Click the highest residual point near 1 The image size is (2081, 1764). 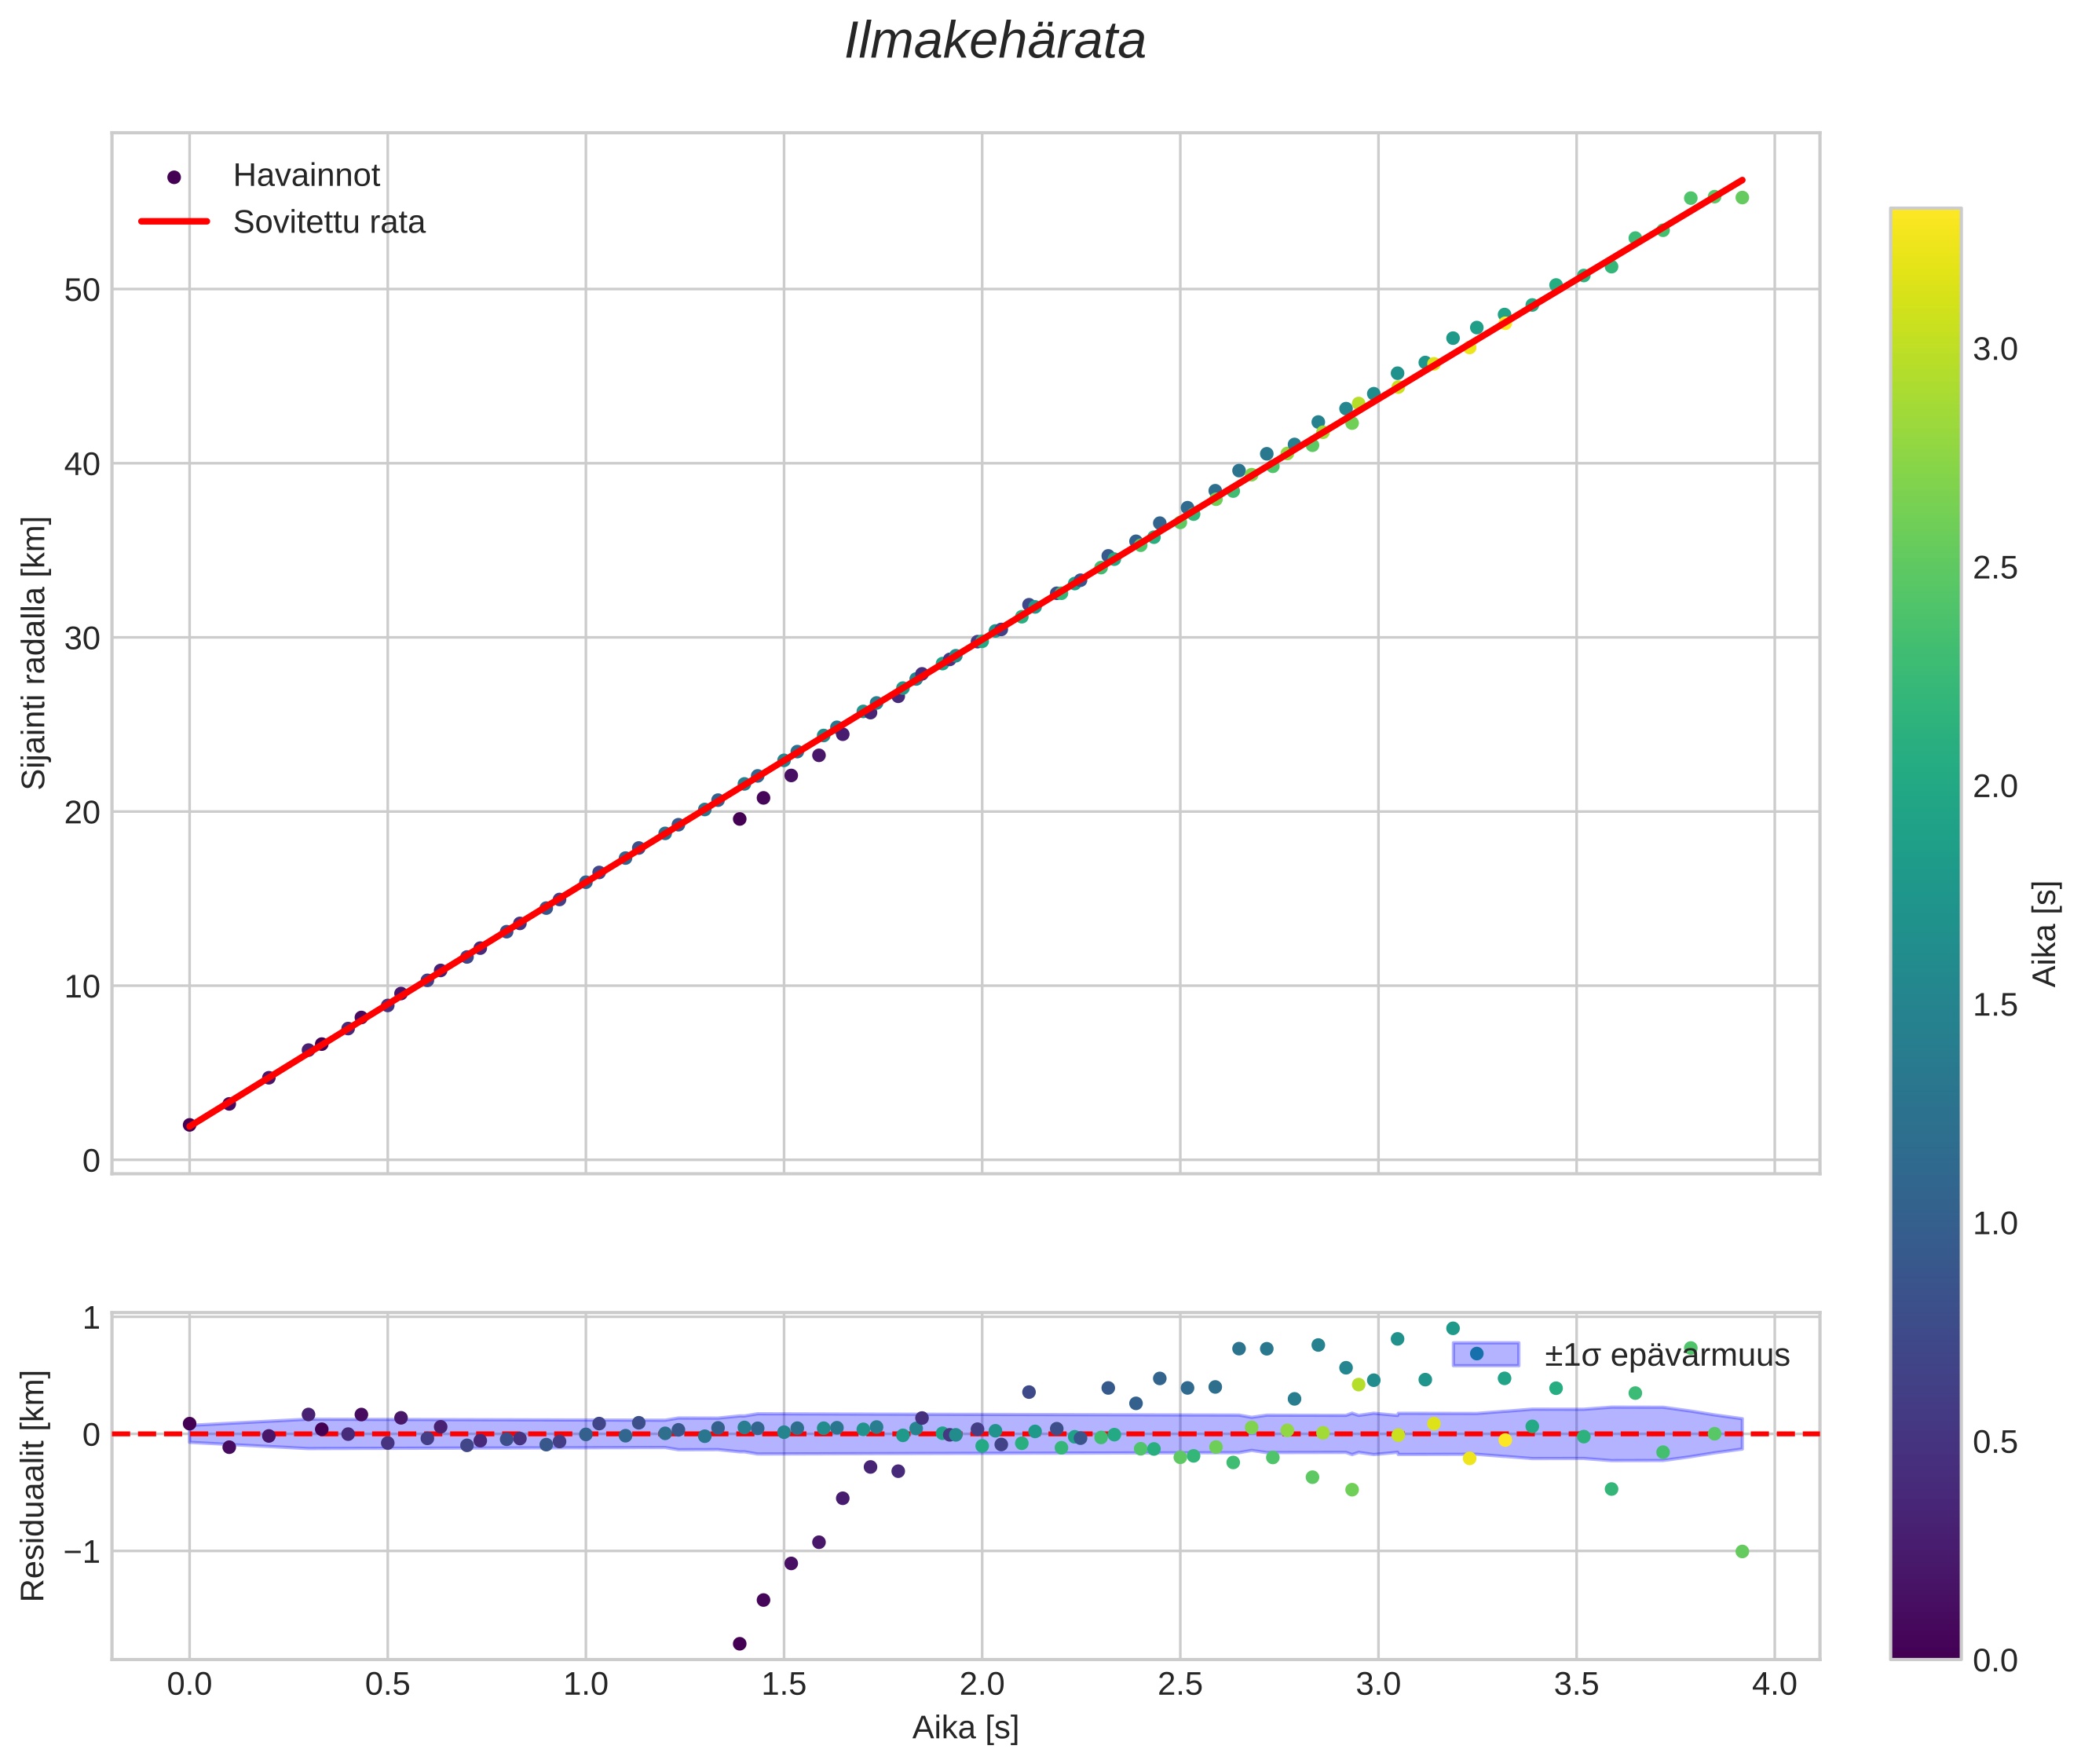(x=1452, y=1328)
